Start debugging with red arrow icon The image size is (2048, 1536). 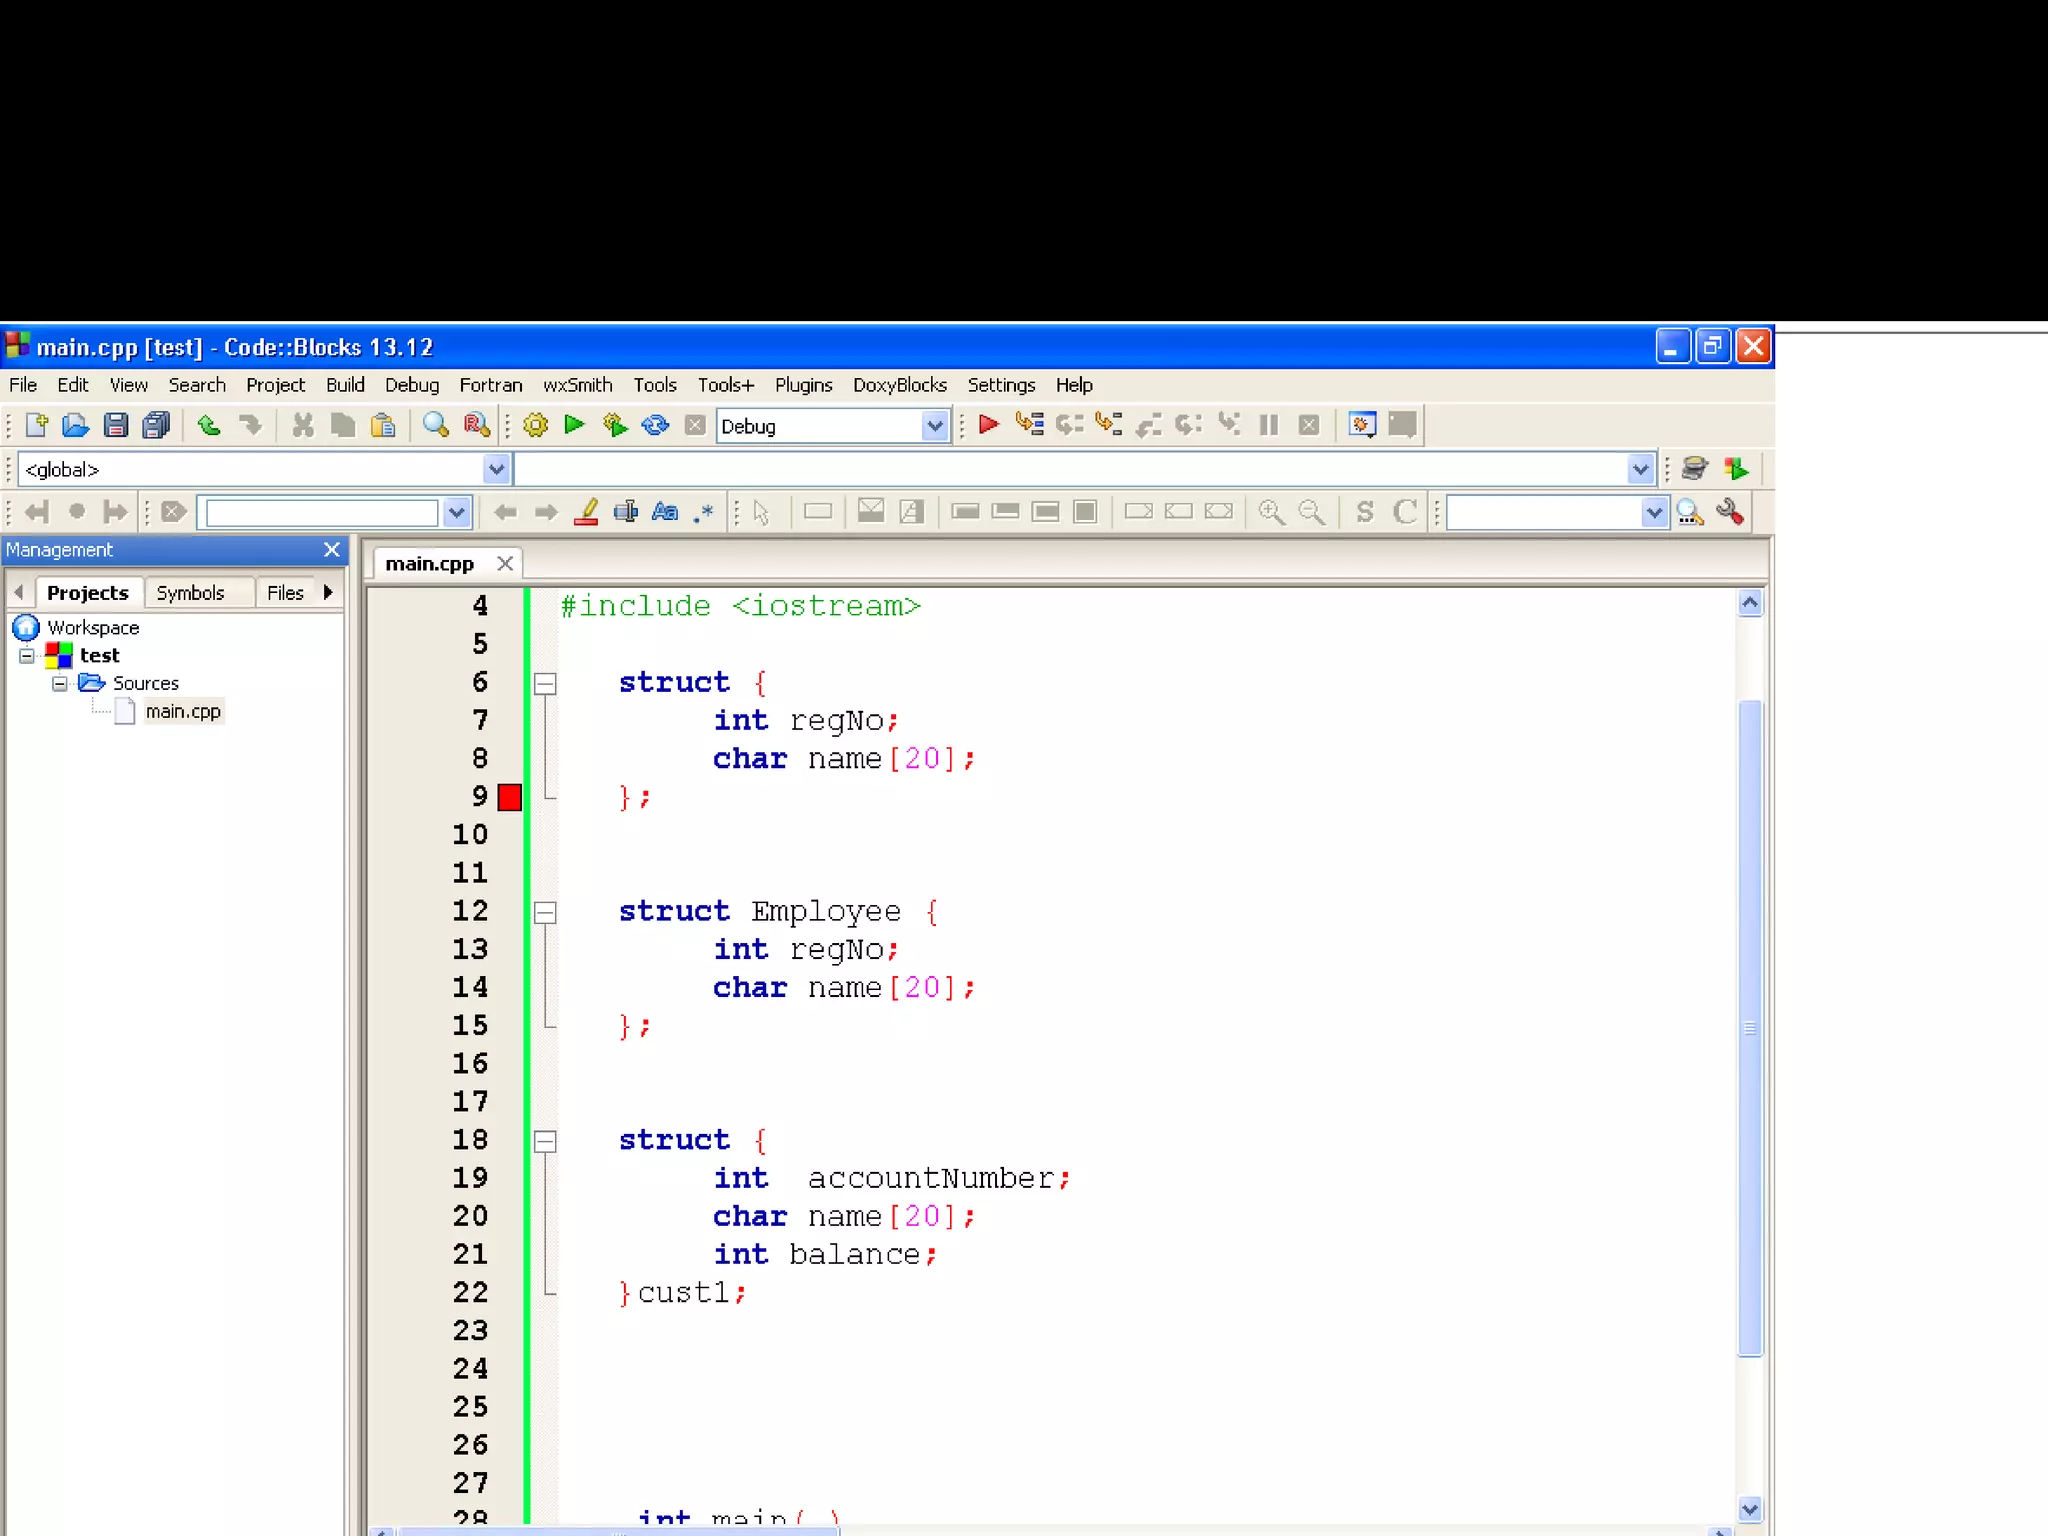point(988,425)
